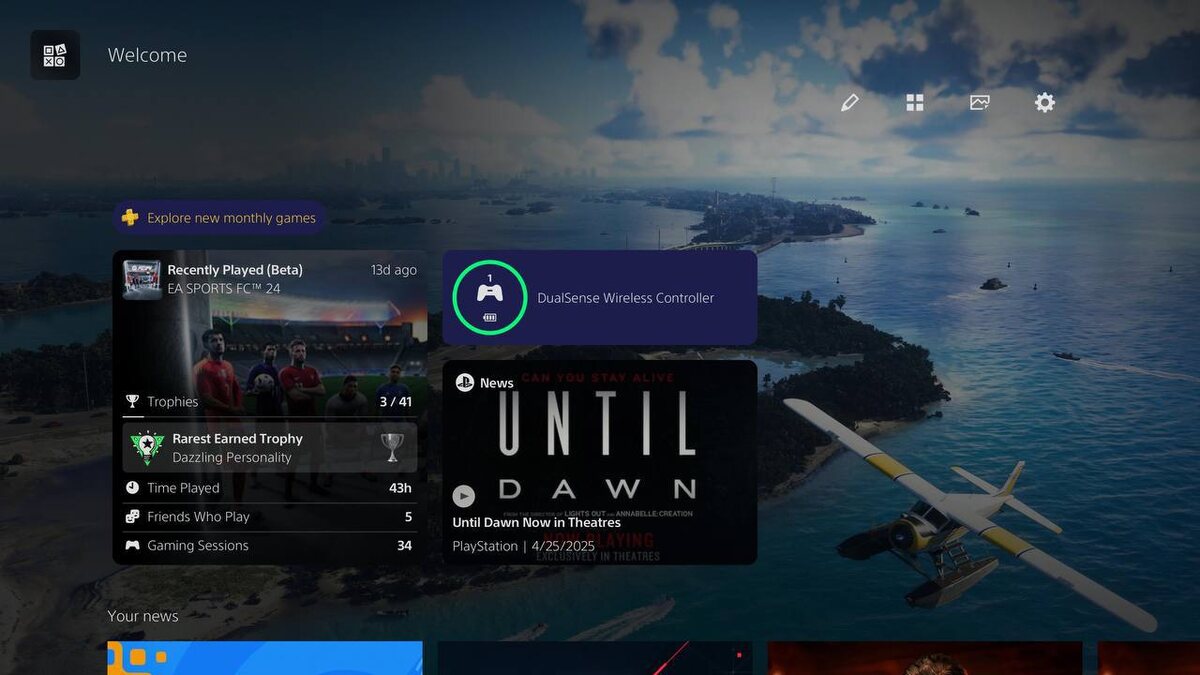1200x675 pixels.
Task: Click the Dazzling Personality trophy badge icon
Action: click(147, 448)
